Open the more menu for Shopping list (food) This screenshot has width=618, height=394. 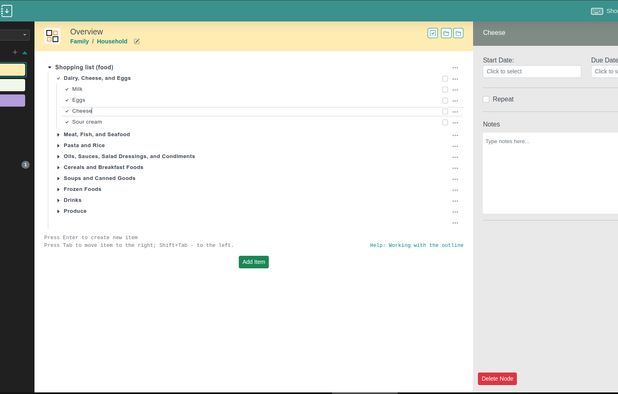(455, 68)
